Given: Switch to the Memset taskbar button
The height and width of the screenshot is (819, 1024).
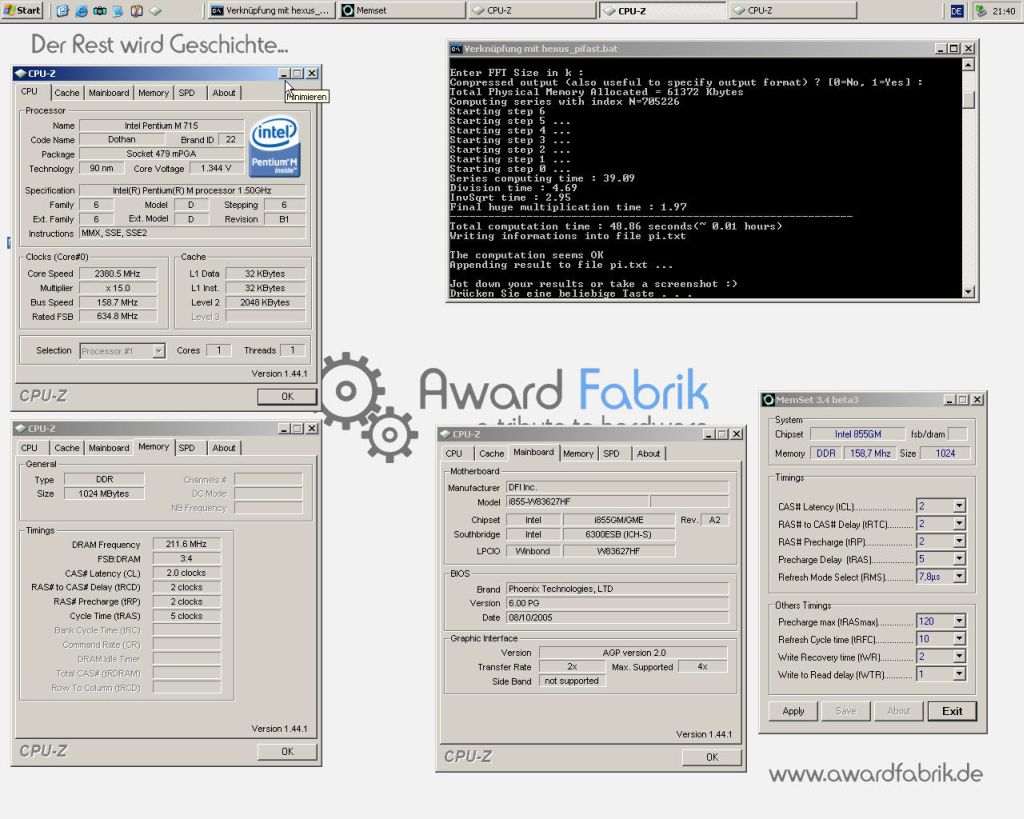Looking at the screenshot, I should pos(402,10).
